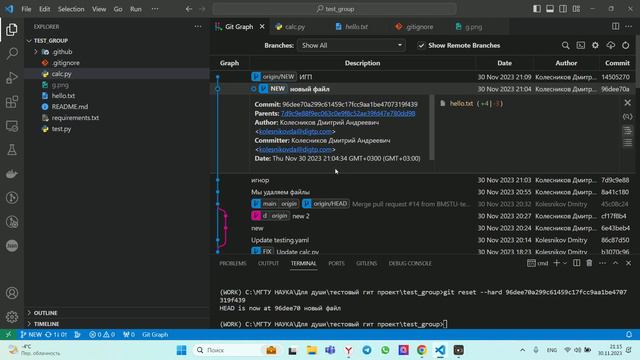Open the Manage gear menu
Viewport: 640px width, 360px height.
tap(12, 317)
